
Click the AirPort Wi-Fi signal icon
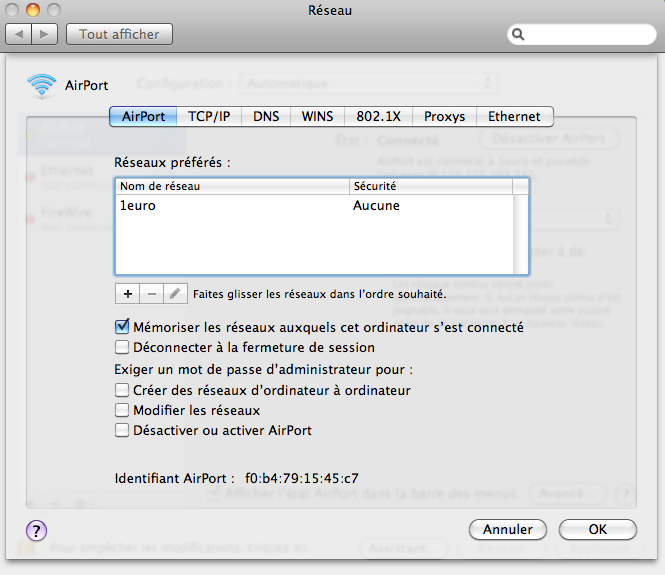[x=42, y=85]
